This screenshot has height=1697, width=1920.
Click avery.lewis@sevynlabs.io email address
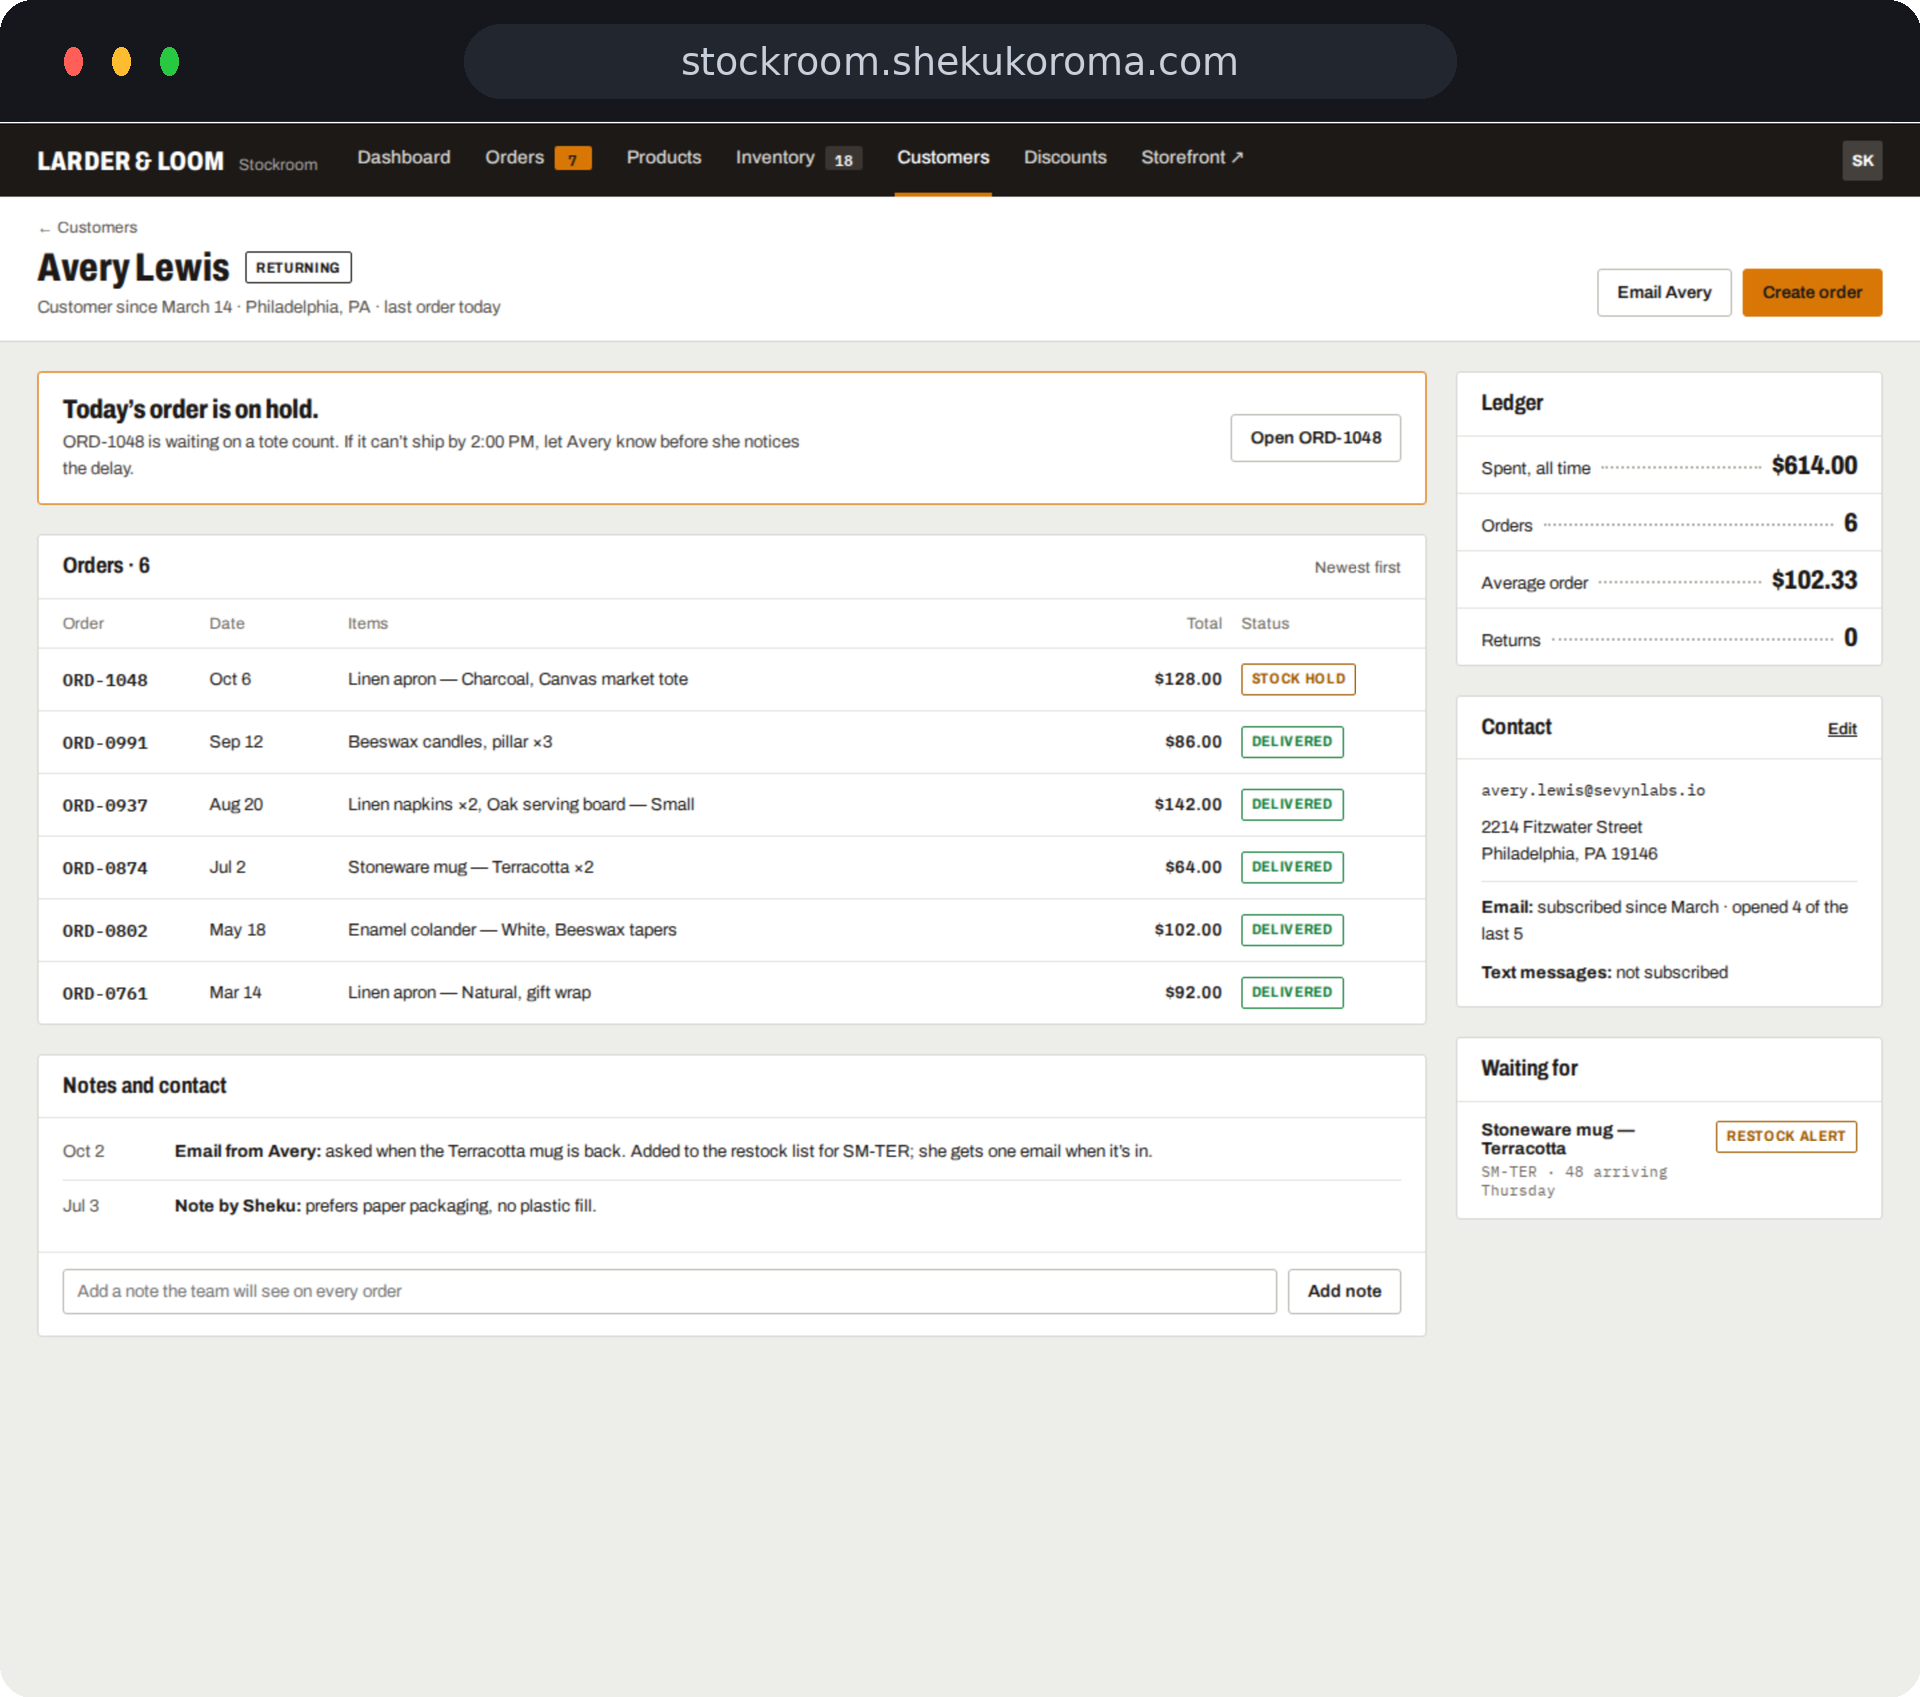pyautogui.click(x=1593, y=790)
